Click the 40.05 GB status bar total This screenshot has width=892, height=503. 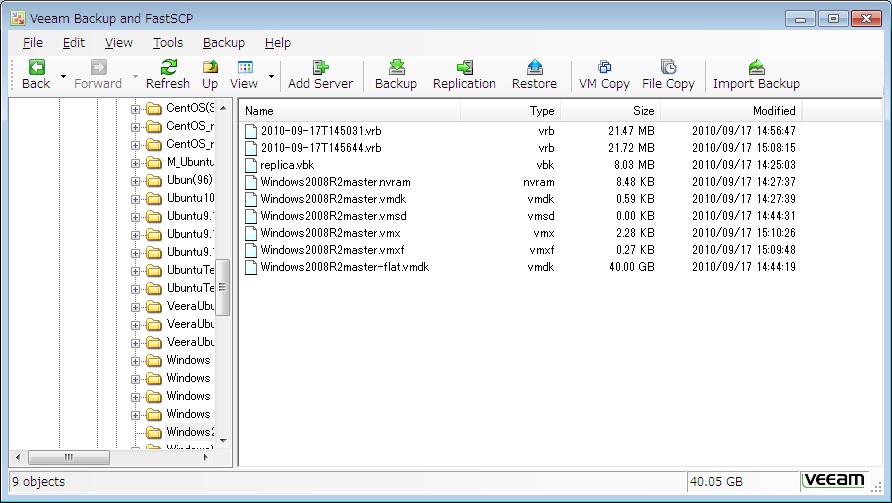click(716, 481)
